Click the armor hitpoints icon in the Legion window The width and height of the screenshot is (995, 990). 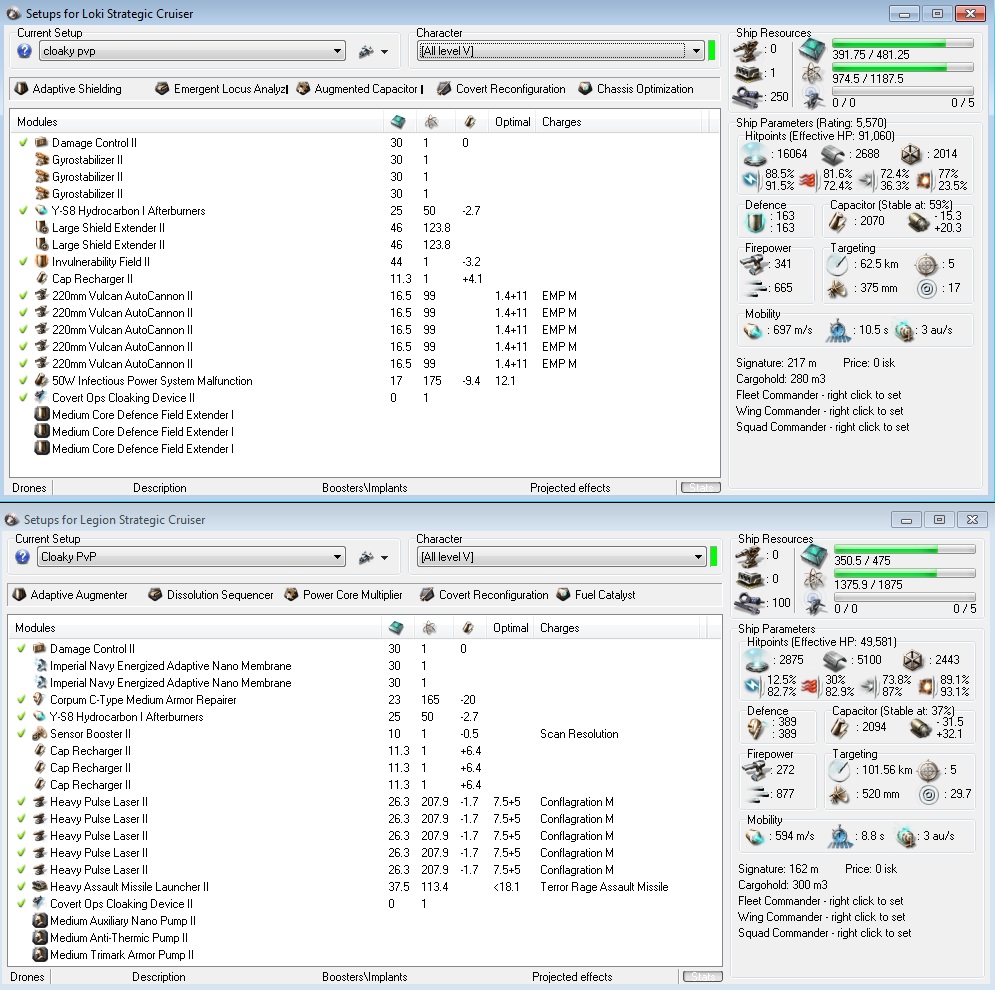tap(834, 660)
